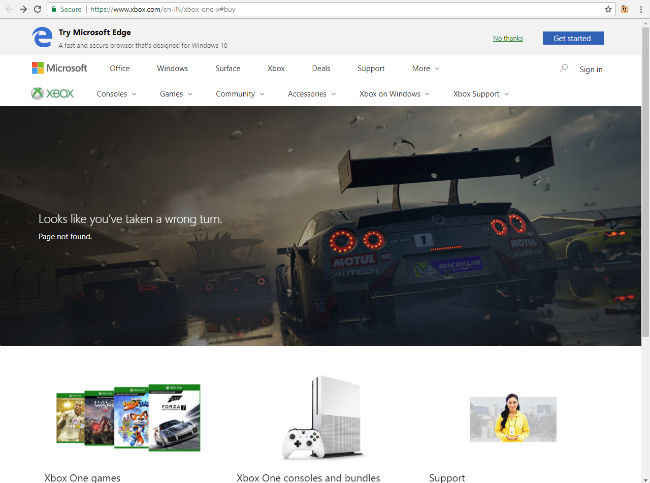This screenshot has height=483, width=650.
Task: Select Xbox in the Microsoft top navigation
Action: (276, 68)
